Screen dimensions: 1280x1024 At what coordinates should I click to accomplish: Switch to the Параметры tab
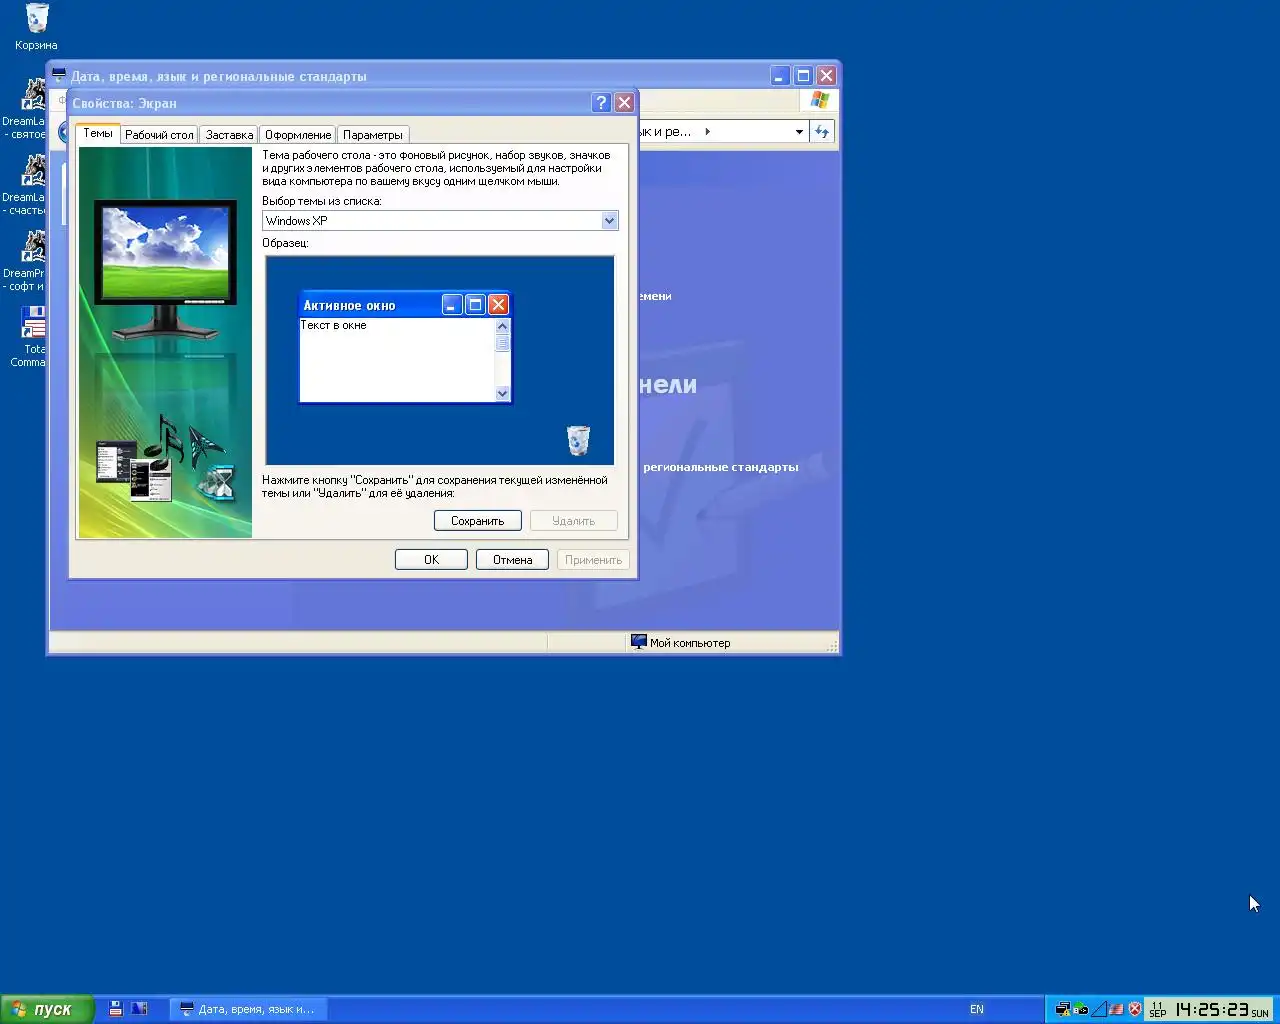(x=373, y=135)
